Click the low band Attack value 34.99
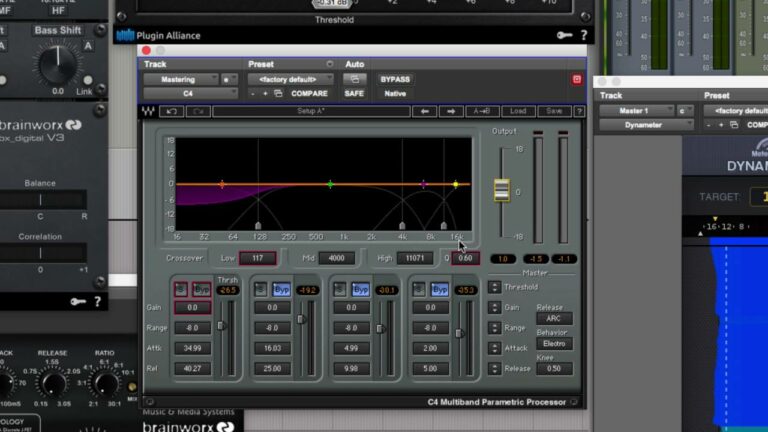Screen dimensions: 768x432 tap(192, 348)
